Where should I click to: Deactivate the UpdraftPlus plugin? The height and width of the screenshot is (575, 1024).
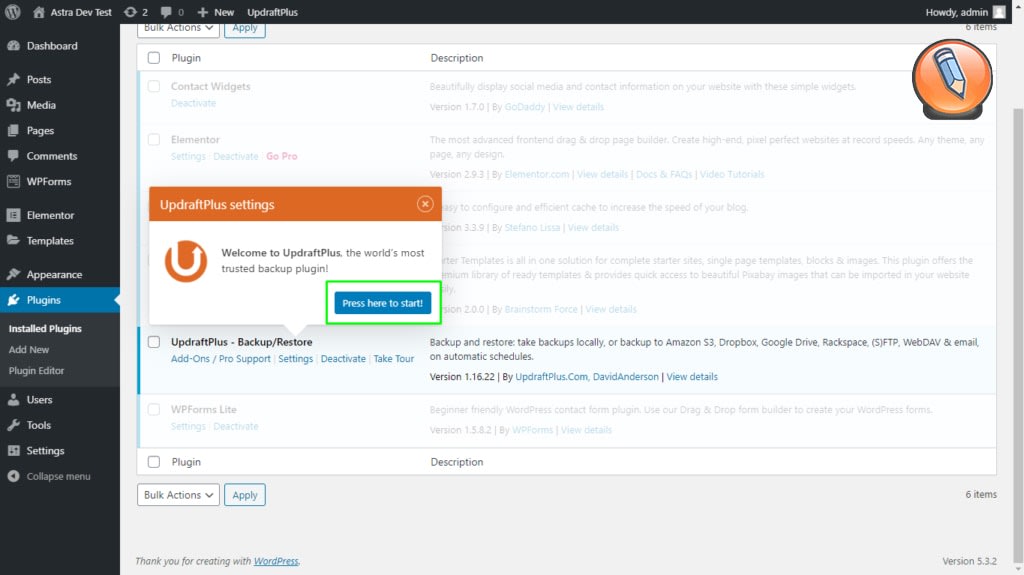pos(343,359)
